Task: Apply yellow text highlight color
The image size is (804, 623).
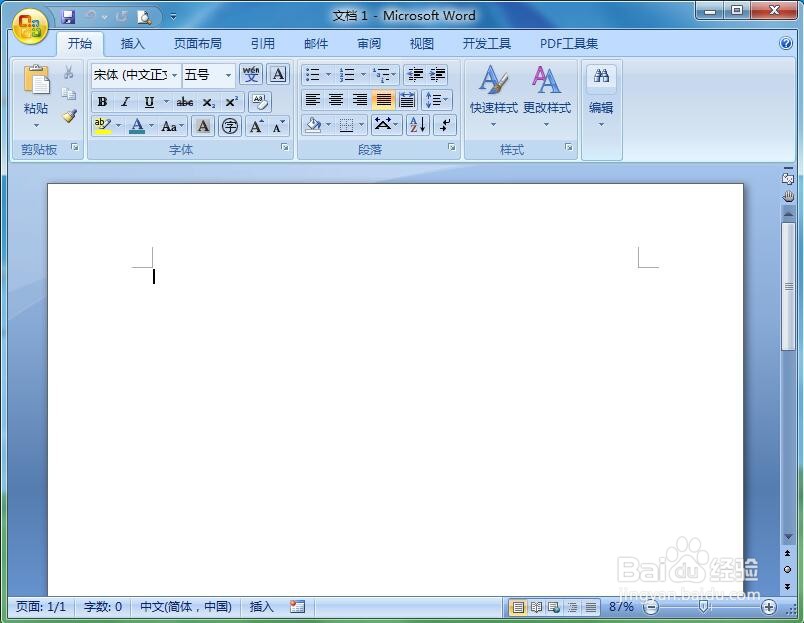Action: [x=103, y=126]
